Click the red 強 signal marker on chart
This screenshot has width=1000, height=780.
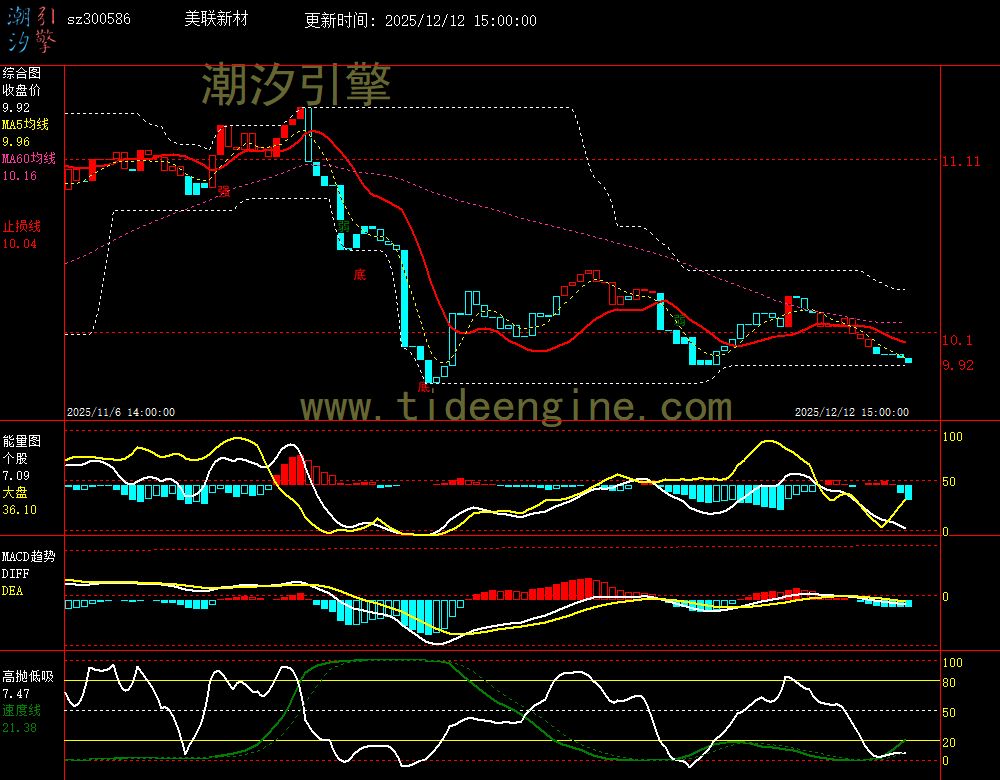224,190
